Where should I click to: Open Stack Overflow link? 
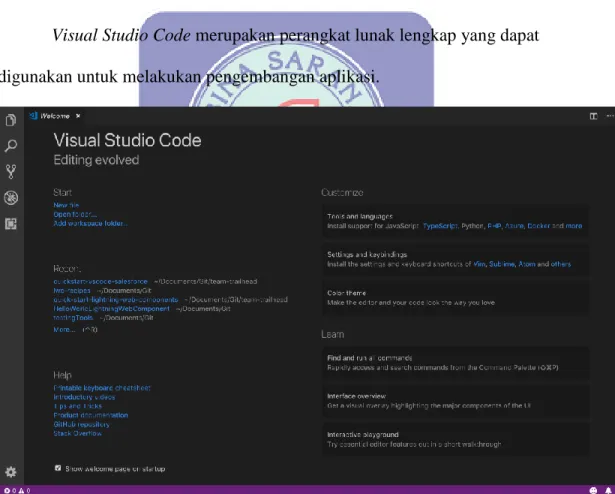click(78, 434)
